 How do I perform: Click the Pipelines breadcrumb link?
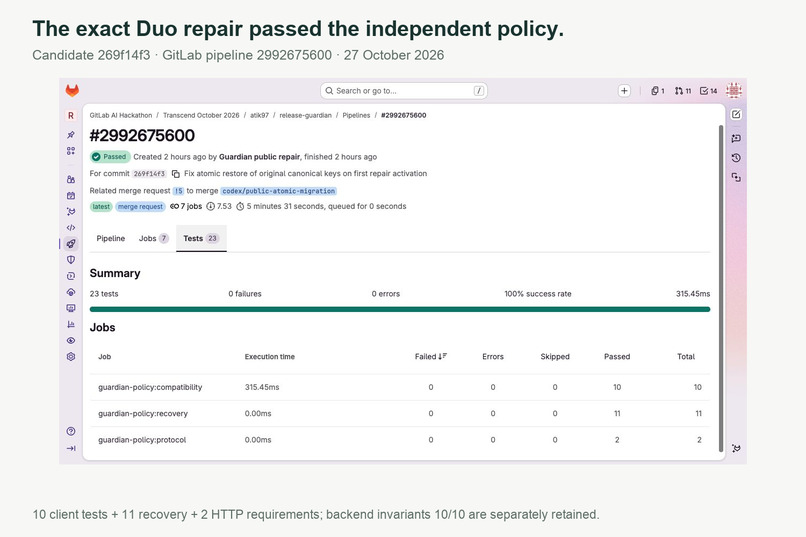click(x=356, y=115)
